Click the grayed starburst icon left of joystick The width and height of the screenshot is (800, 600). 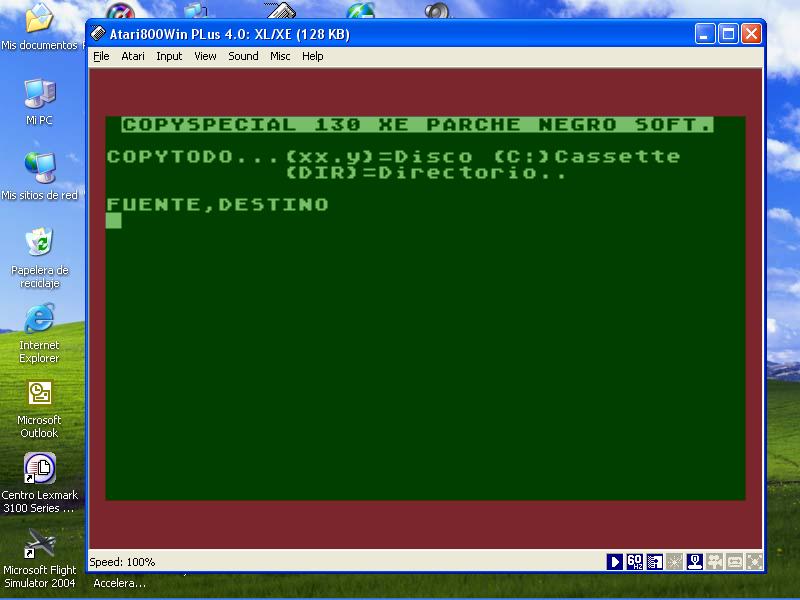(x=674, y=562)
